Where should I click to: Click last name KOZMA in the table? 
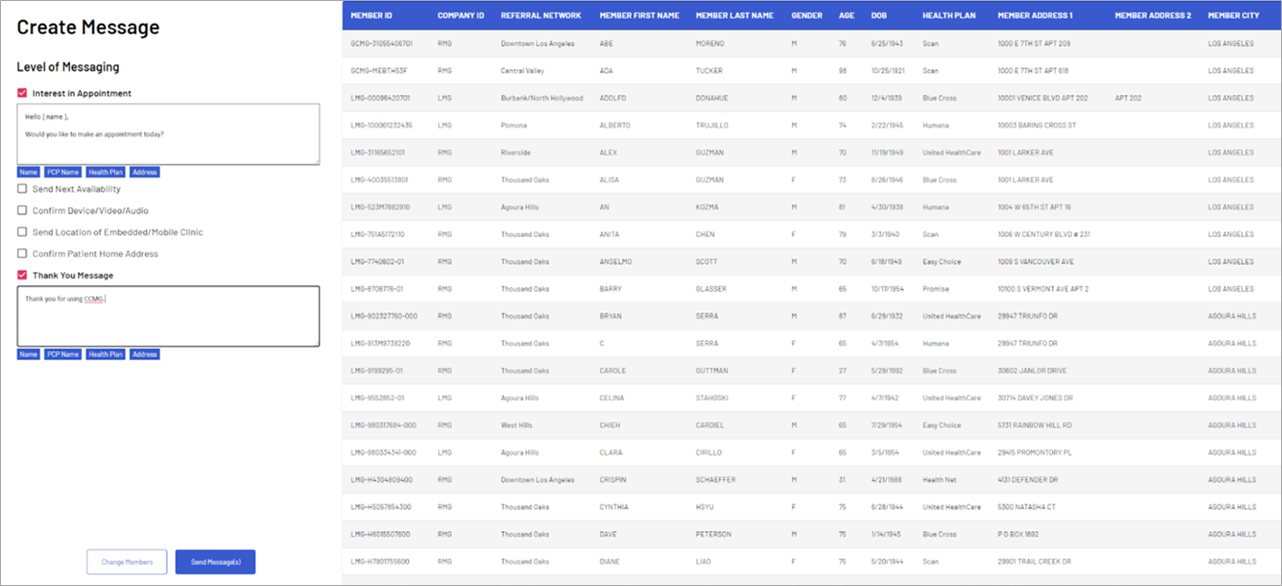[x=709, y=207]
